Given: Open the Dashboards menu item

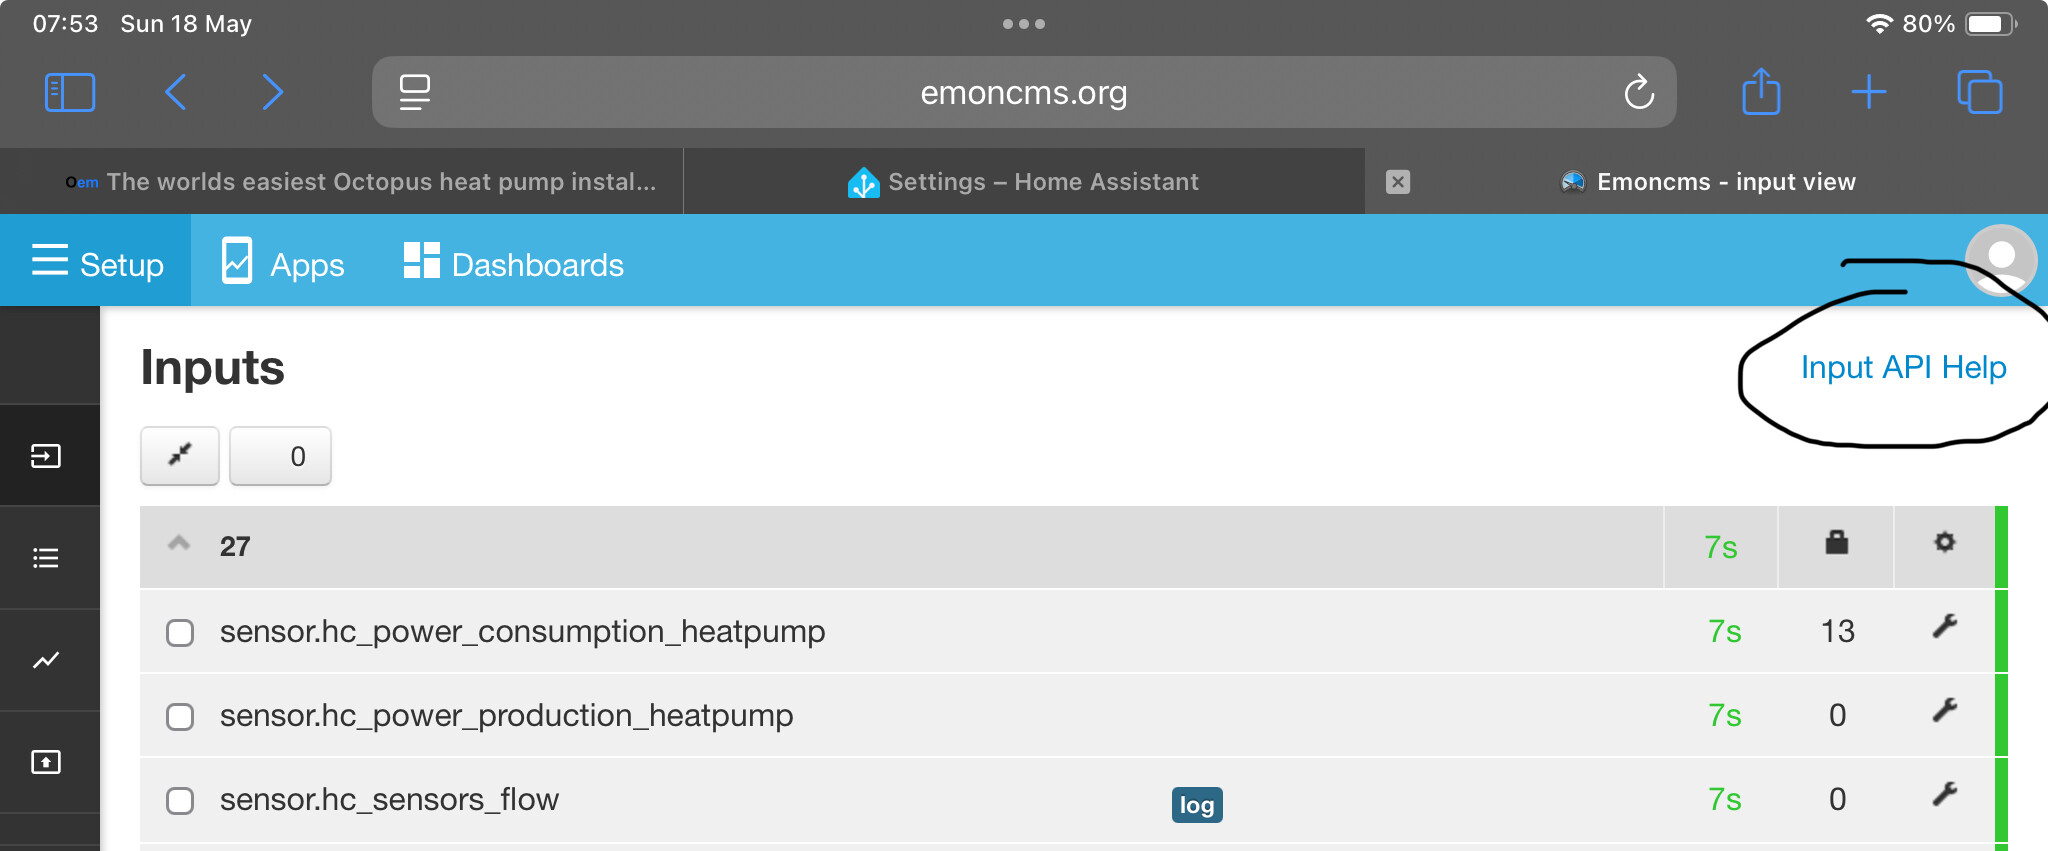Looking at the screenshot, I should tap(513, 264).
